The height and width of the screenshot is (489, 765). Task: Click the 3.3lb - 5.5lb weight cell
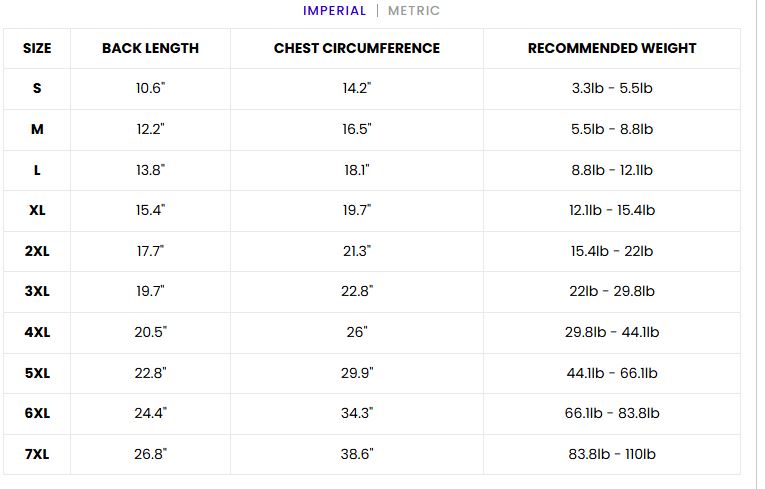pyautogui.click(x=612, y=88)
